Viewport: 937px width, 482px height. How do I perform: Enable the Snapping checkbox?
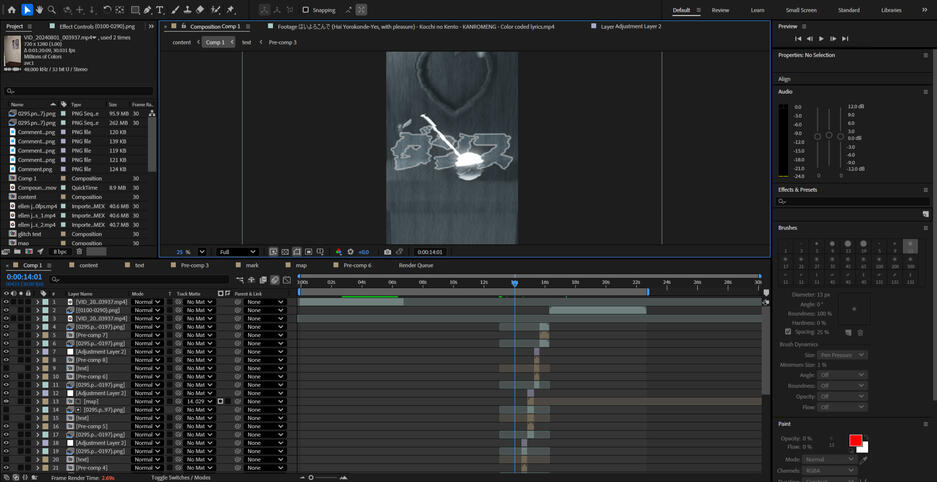coord(304,10)
